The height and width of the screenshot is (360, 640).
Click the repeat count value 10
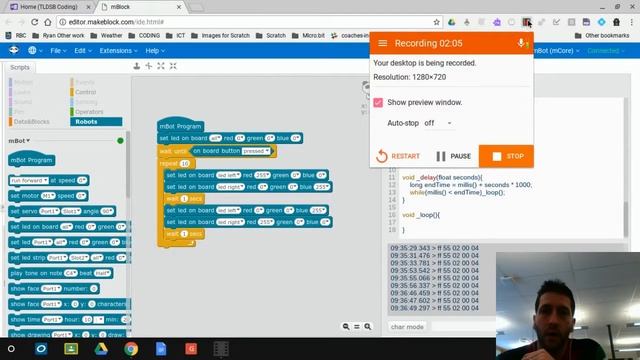(x=185, y=164)
